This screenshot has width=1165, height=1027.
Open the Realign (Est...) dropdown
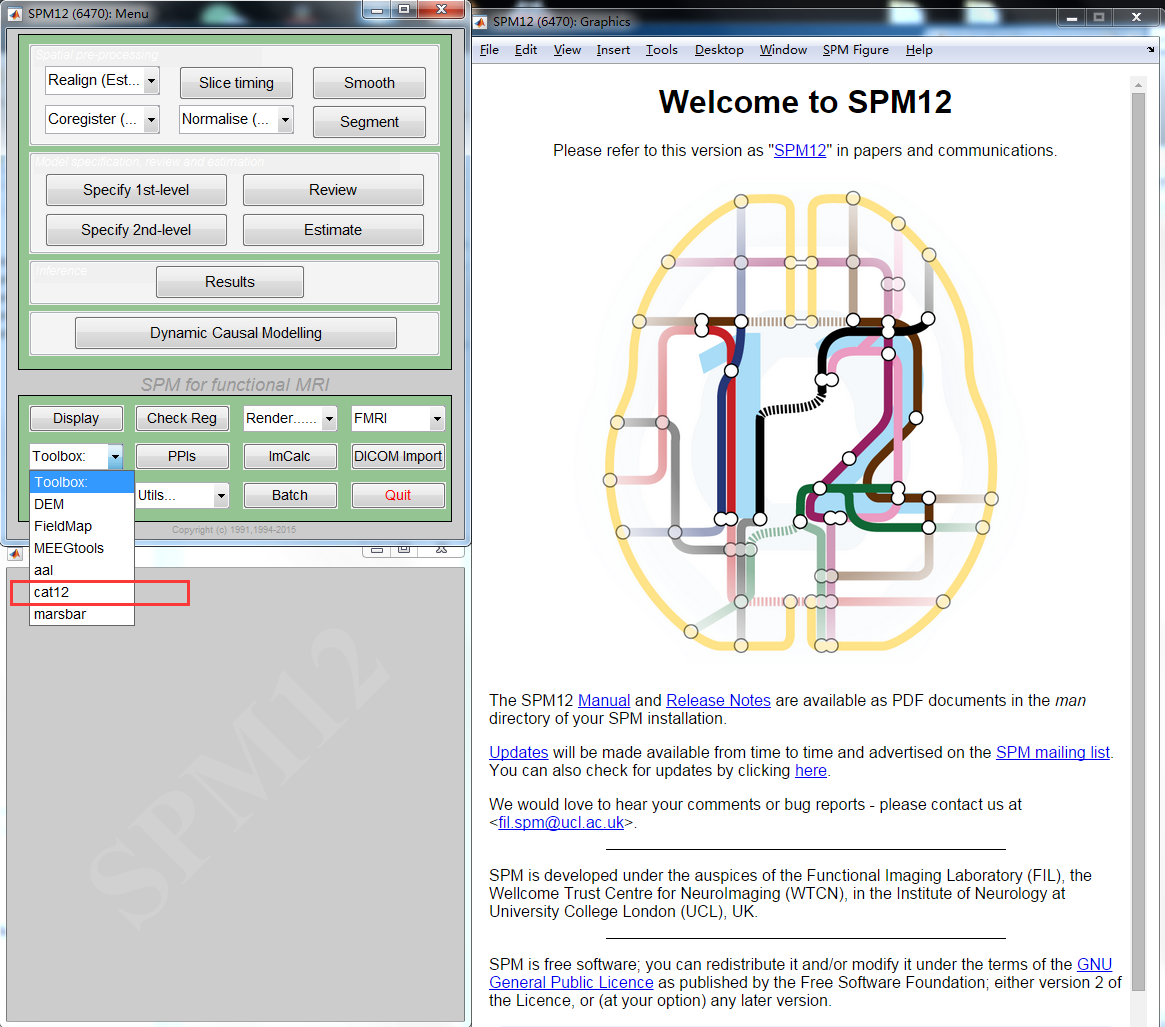(x=101, y=81)
